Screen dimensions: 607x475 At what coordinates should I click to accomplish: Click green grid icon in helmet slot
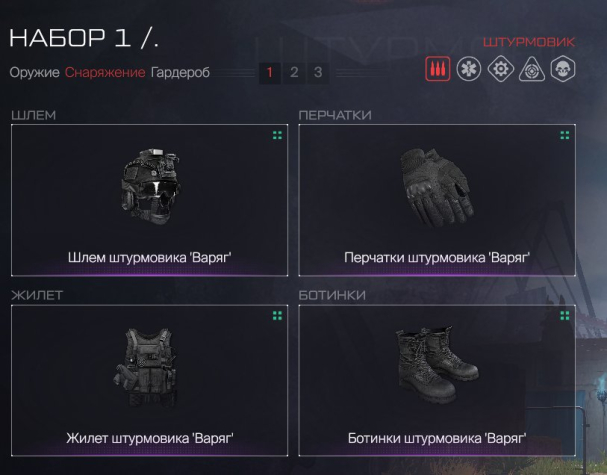277,135
